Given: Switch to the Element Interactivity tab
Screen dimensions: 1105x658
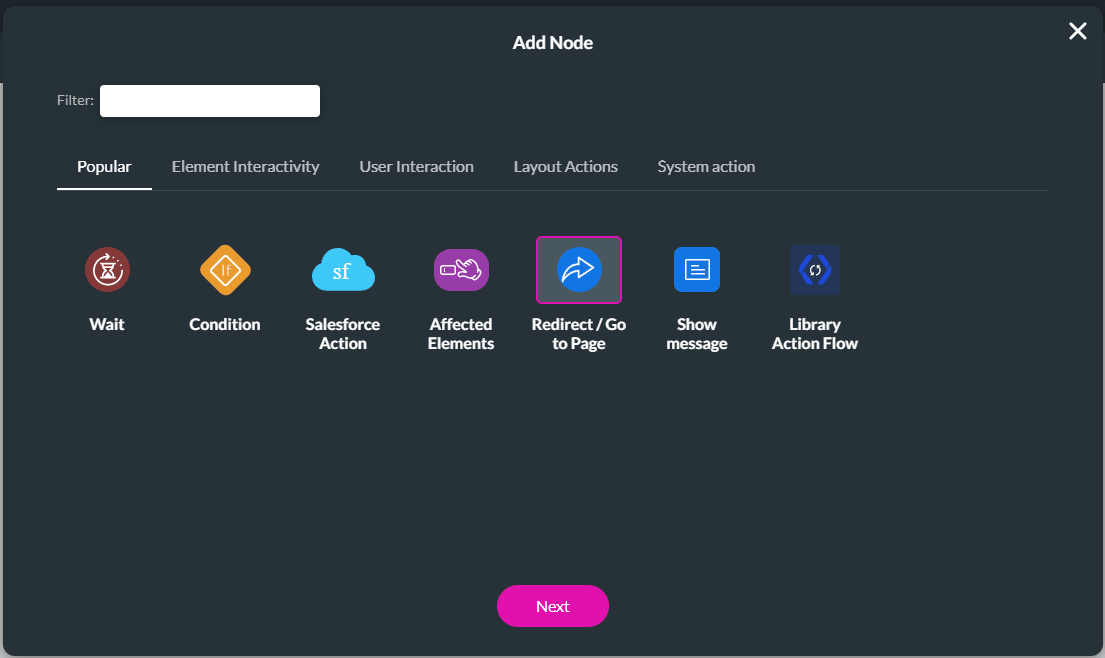Looking at the screenshot, I should (x=245, y=166).
